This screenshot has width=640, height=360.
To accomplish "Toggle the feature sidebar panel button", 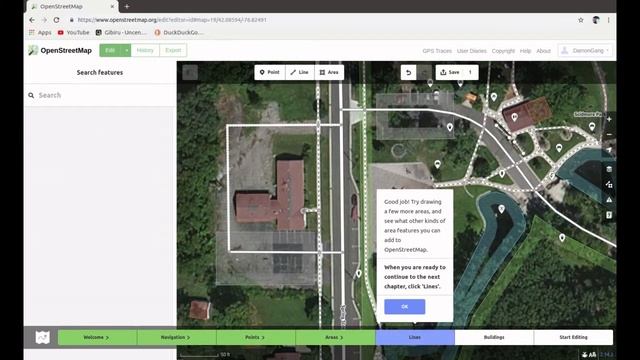I will (190, 72).
